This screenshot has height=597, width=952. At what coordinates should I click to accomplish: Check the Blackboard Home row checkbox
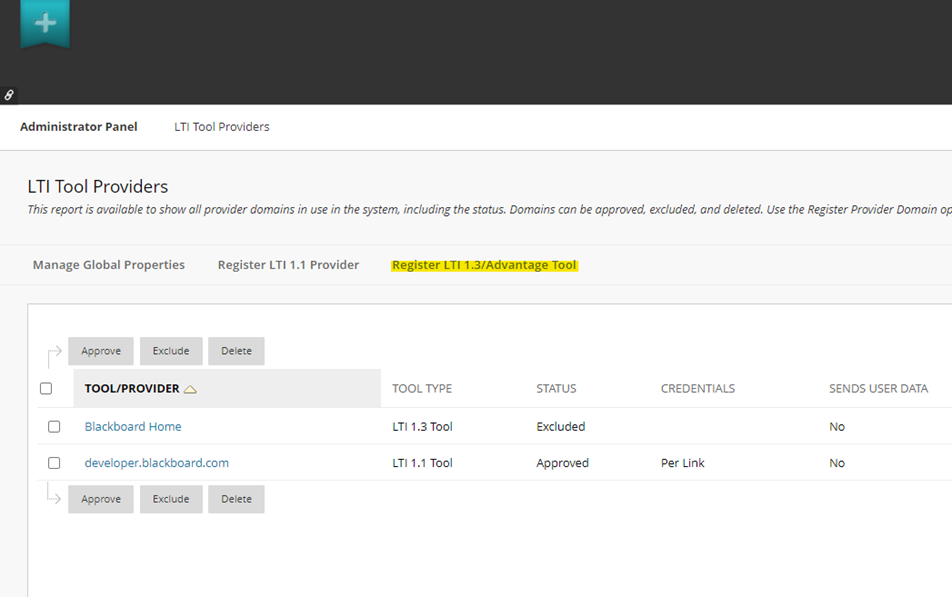click(x=54, y=426)
